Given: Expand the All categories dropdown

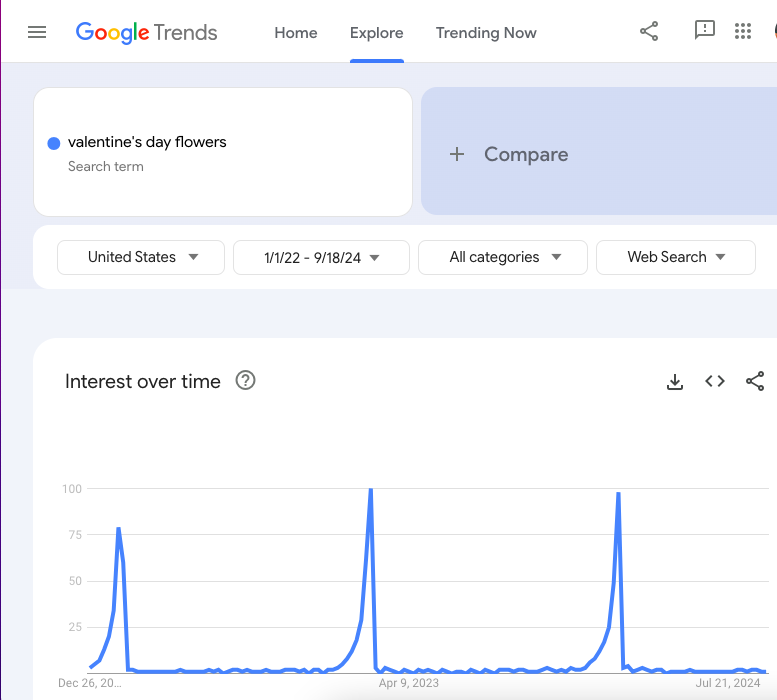Looking at the screenshot, I should (504, 257).
